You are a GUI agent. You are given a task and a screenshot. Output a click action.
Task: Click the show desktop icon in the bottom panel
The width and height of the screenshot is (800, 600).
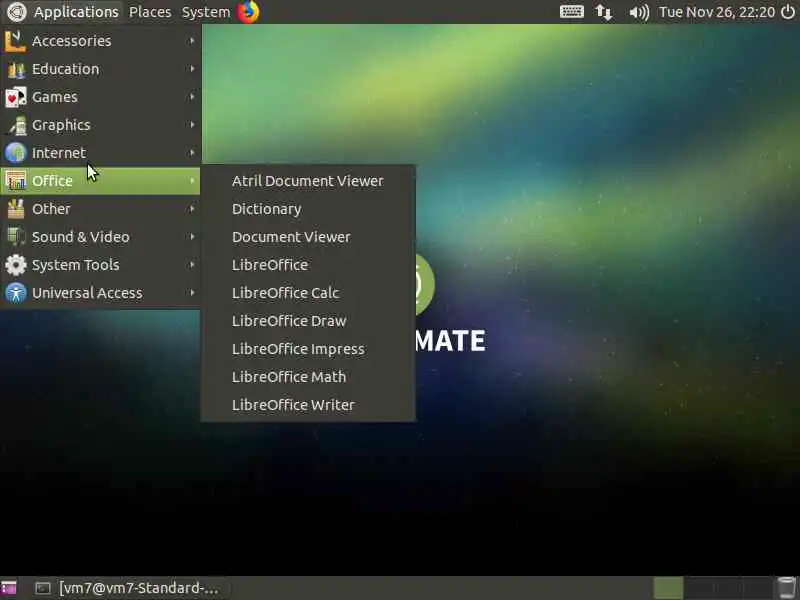point(9,588)
